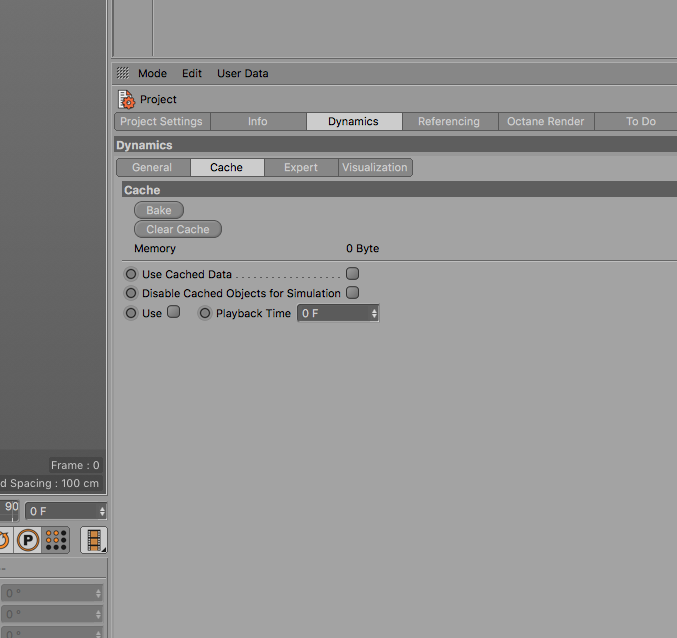This screenshot has height=638, width=677.
Task: Tick Disable Cached Objects for Simulation checkbox
Action: coord(352,293)
